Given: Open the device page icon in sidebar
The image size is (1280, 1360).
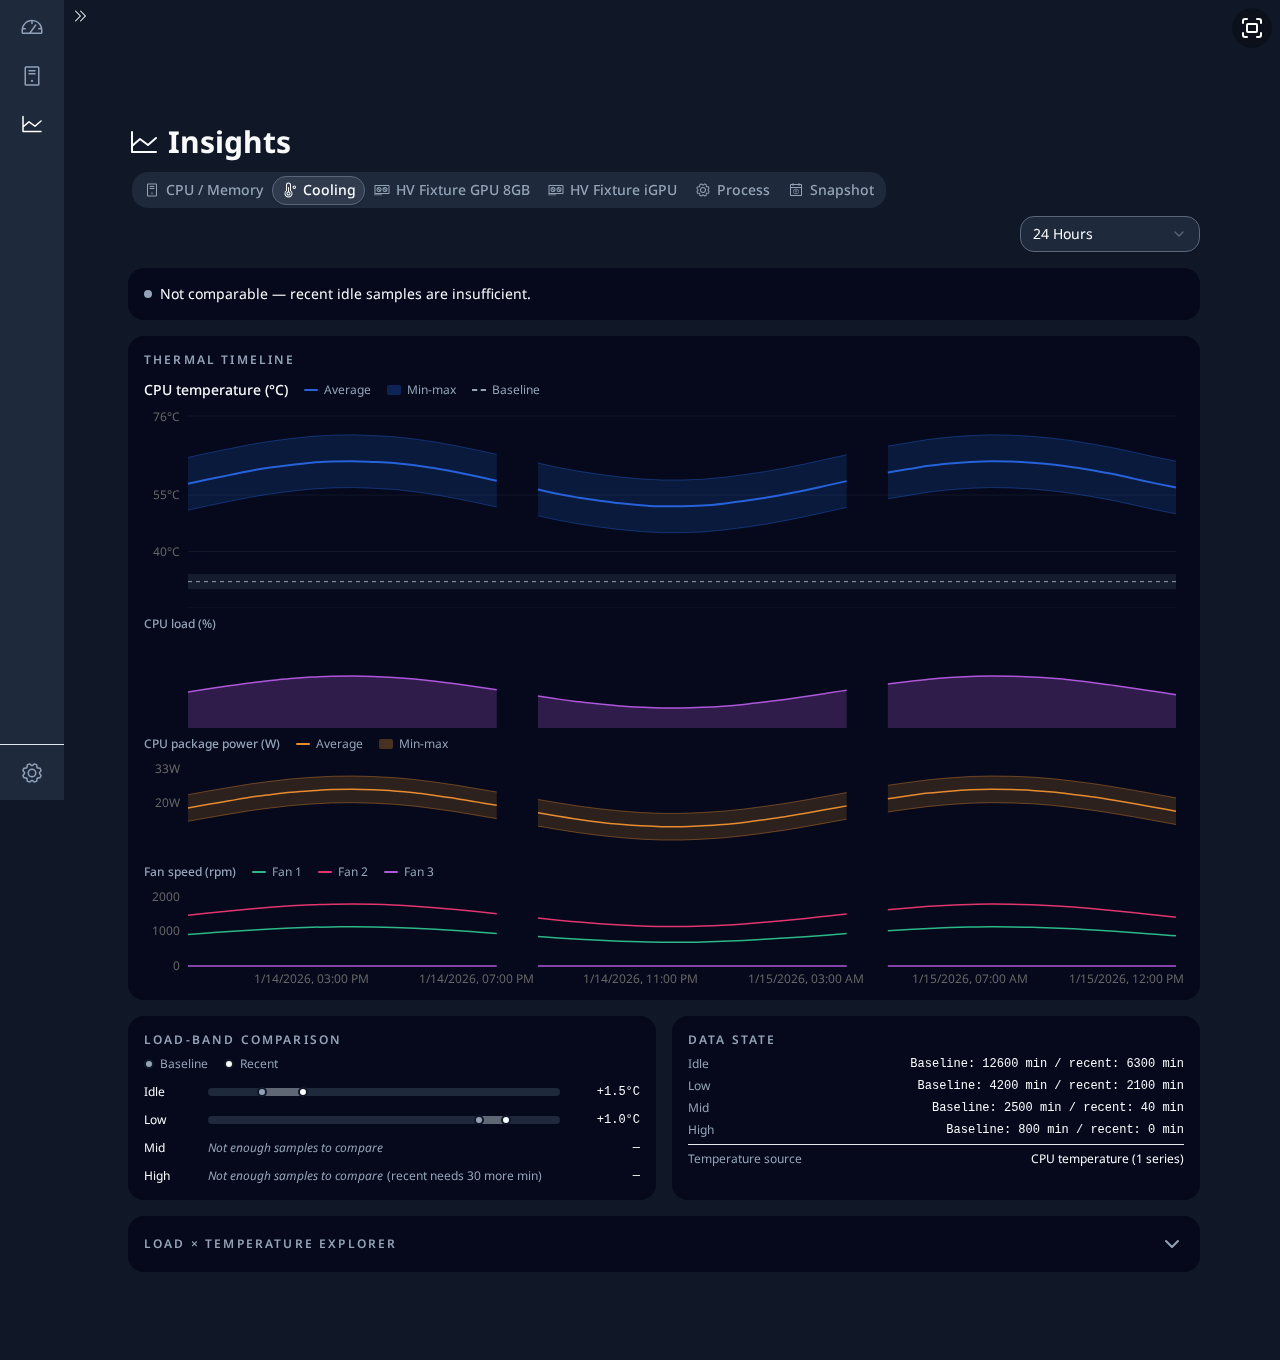Looking at the screenshot, I should pos(32,76).
